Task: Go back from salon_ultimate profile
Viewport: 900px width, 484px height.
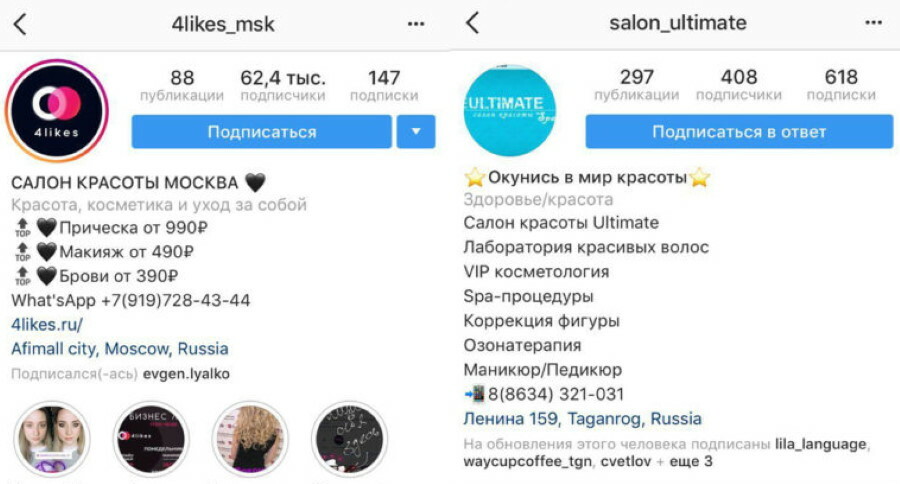Action: point(472,24)
